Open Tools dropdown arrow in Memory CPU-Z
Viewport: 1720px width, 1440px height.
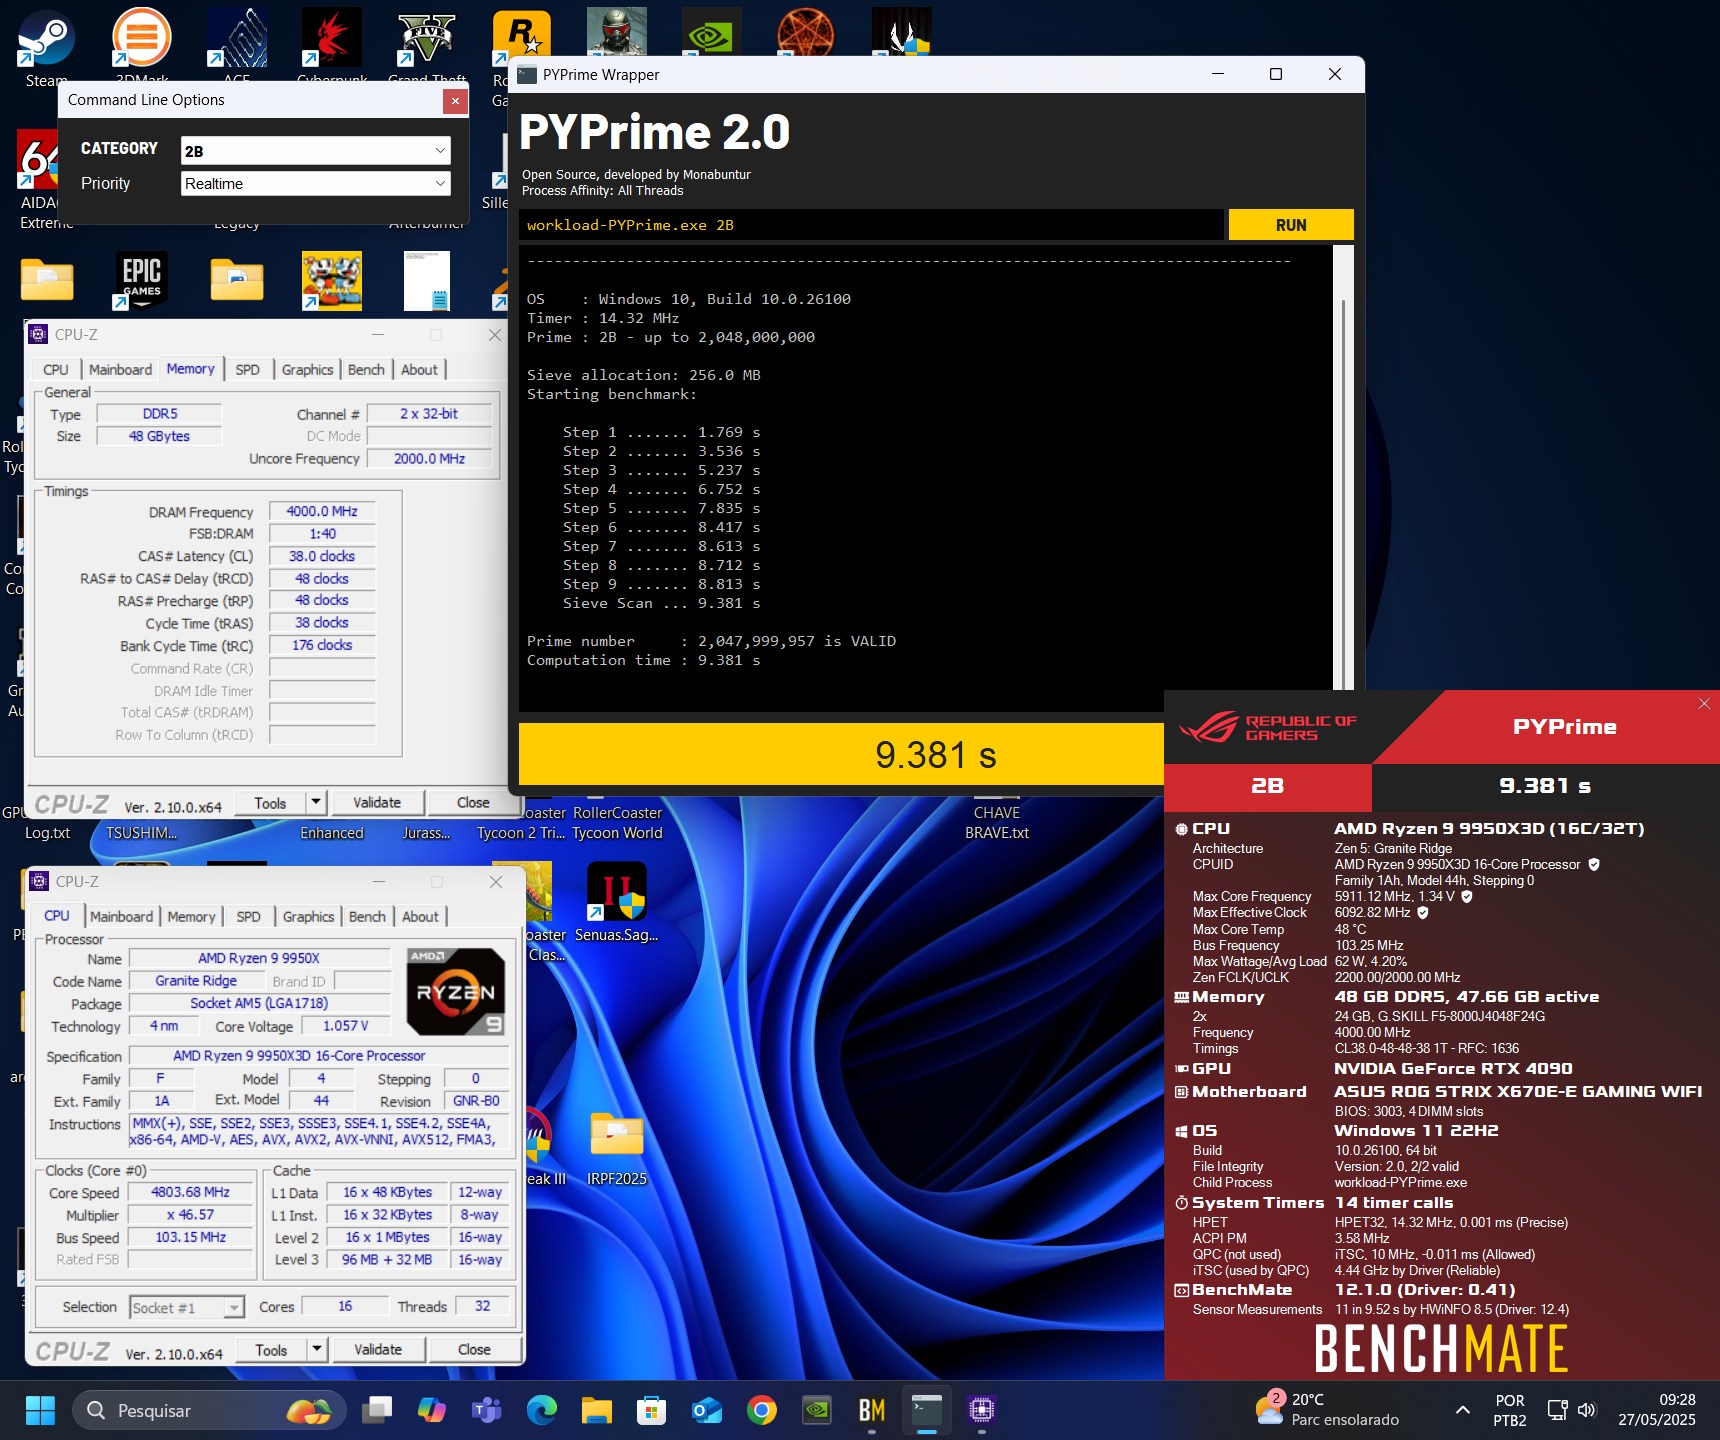316,802
